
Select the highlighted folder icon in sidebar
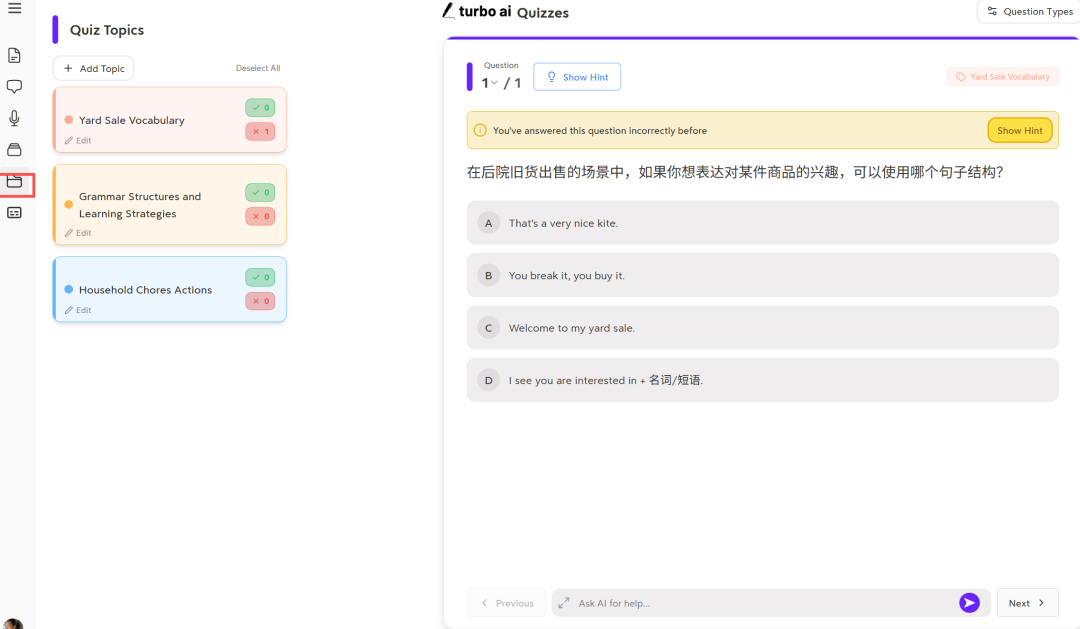point(14,182)
